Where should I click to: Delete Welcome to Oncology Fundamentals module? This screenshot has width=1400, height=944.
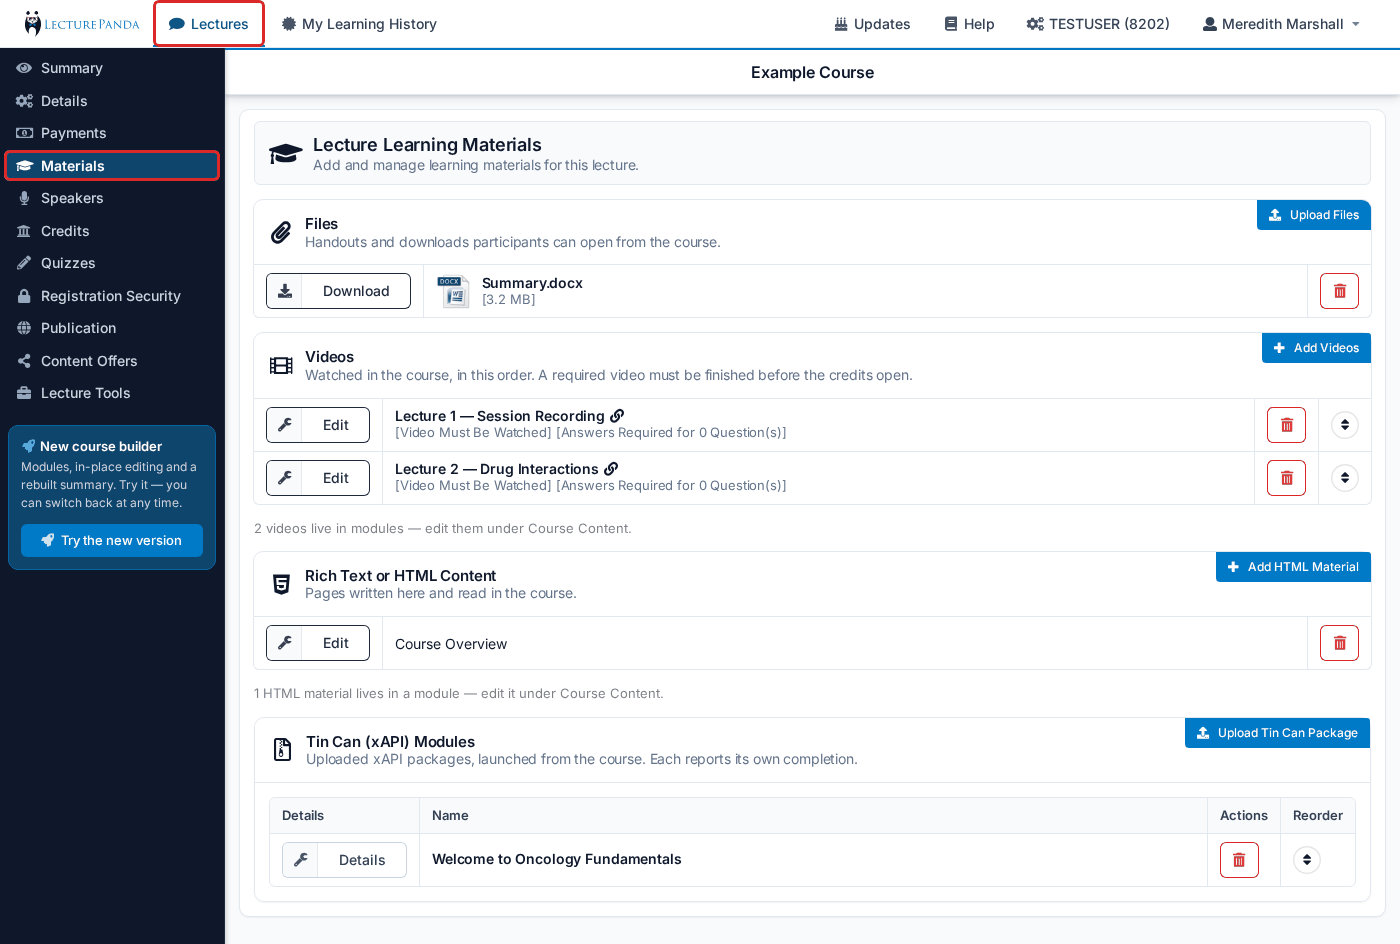(1239, 860)
